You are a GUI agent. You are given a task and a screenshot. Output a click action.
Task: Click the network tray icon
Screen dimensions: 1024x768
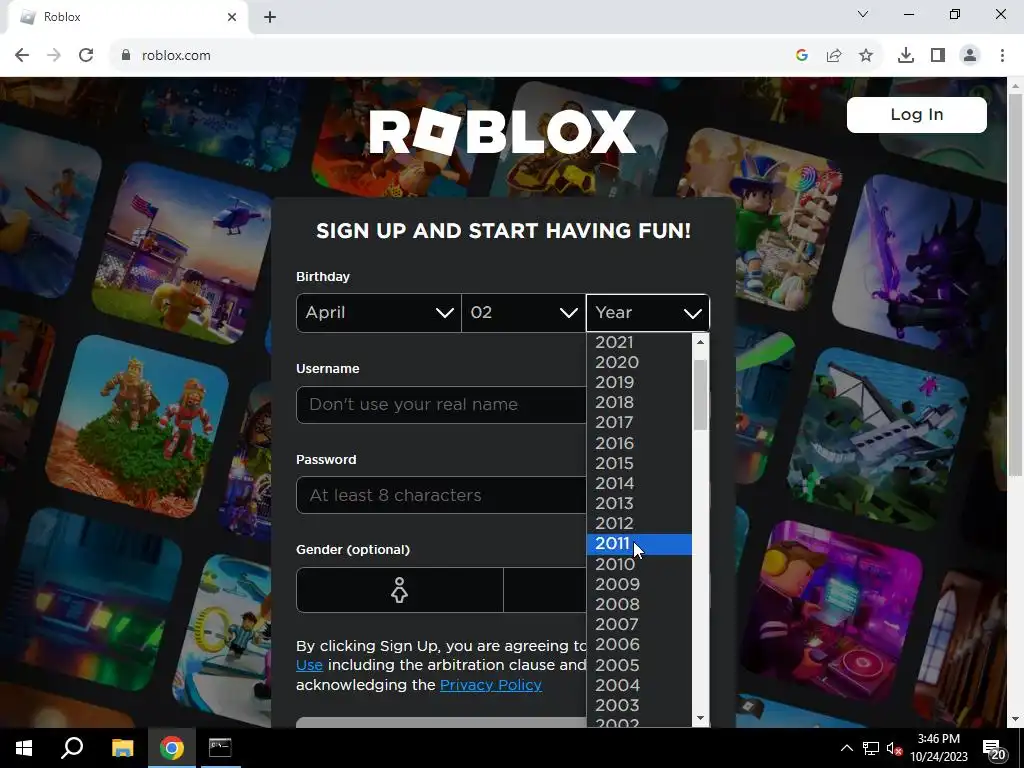point(871,748)
